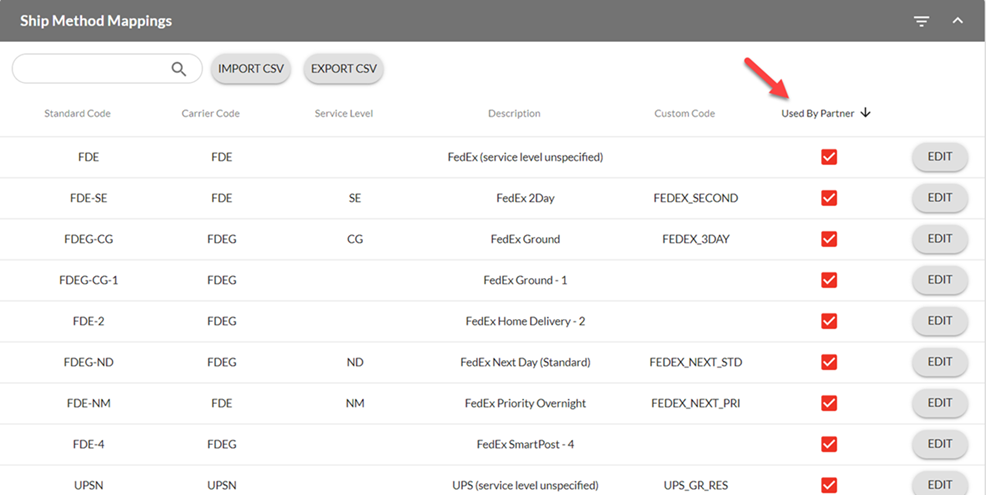Screen dimensions: 986x495
Task: Edit the FedEx Ground - 1 mapping
Action: (x=939, y=280)
